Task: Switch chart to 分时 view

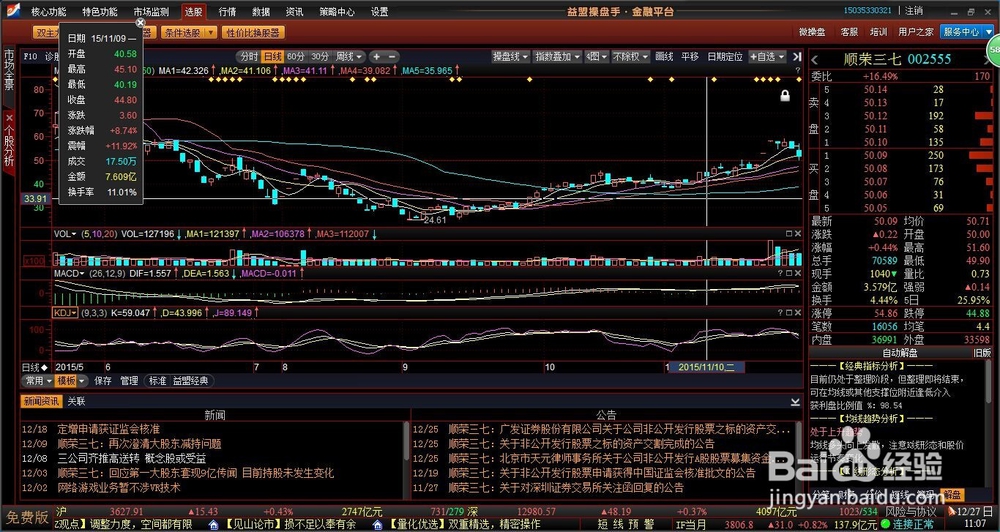Action: coord(248,56)
